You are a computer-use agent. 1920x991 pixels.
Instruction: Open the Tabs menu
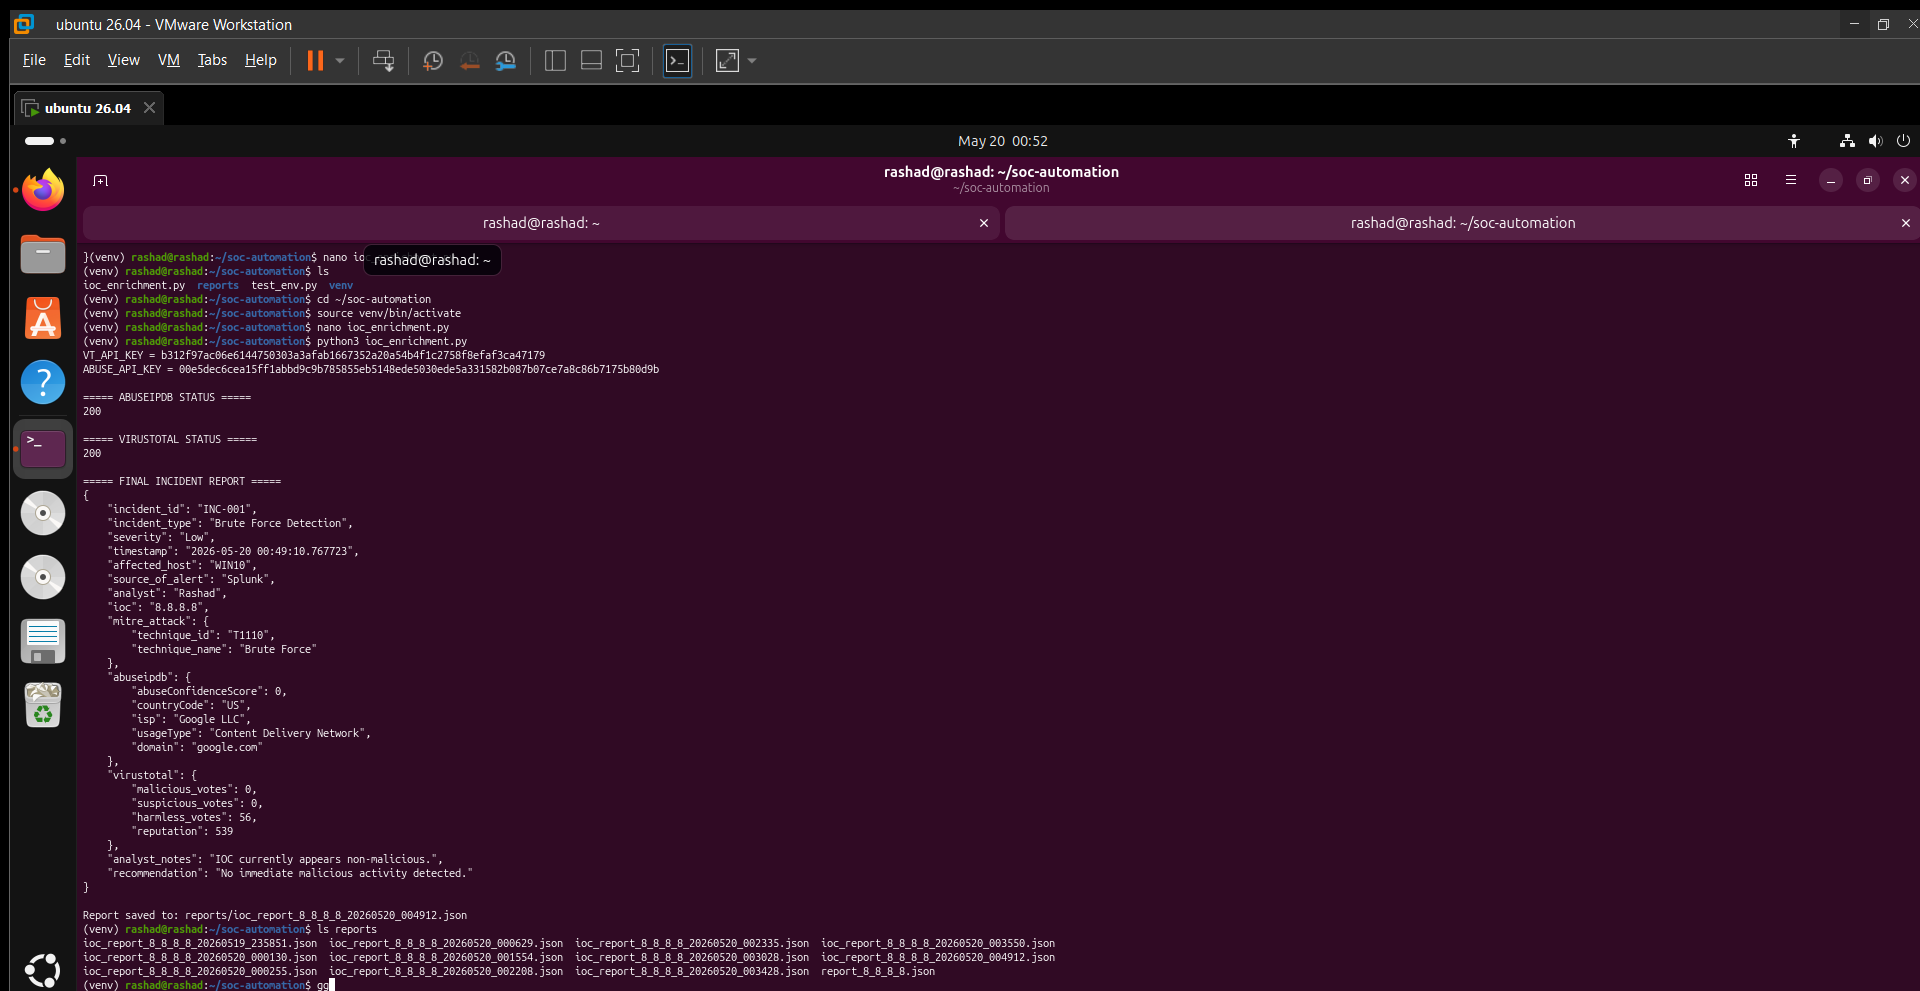212,60
